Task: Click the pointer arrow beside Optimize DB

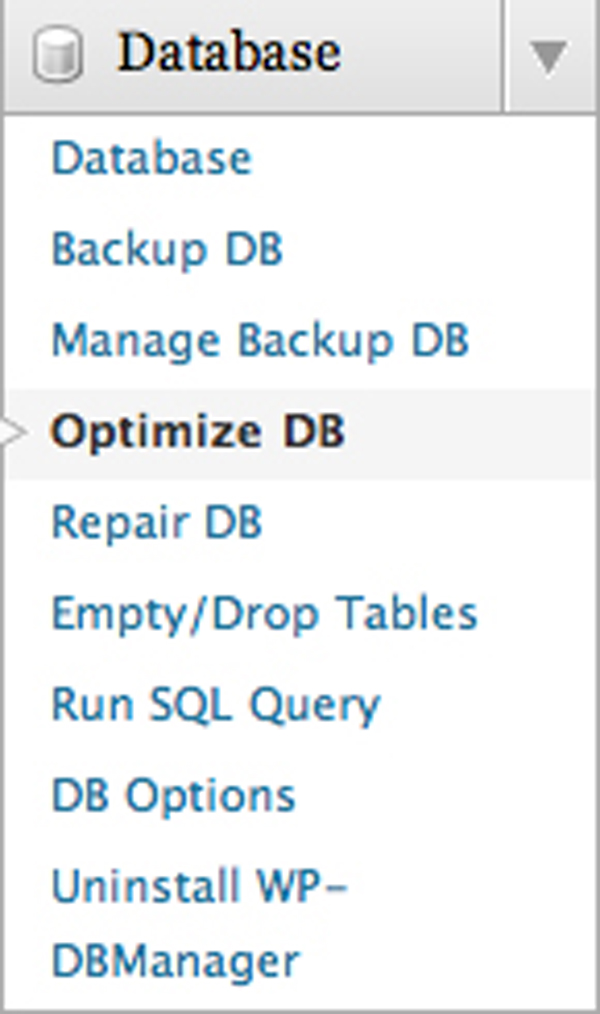Action: [12, 433]
